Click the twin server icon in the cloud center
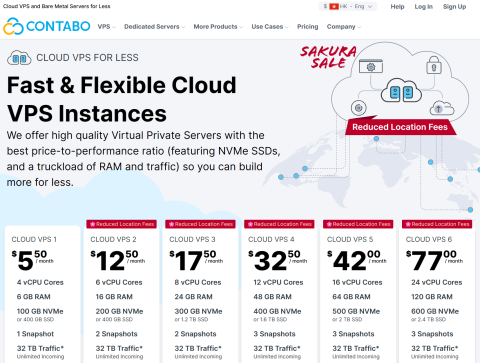The width and height of the screenshot is (480, 363). tap(401, 91)
